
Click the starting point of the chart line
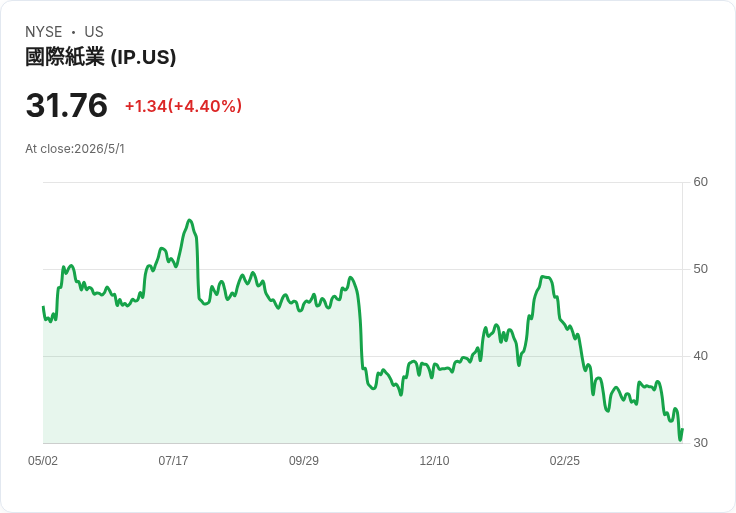[43, 307]
